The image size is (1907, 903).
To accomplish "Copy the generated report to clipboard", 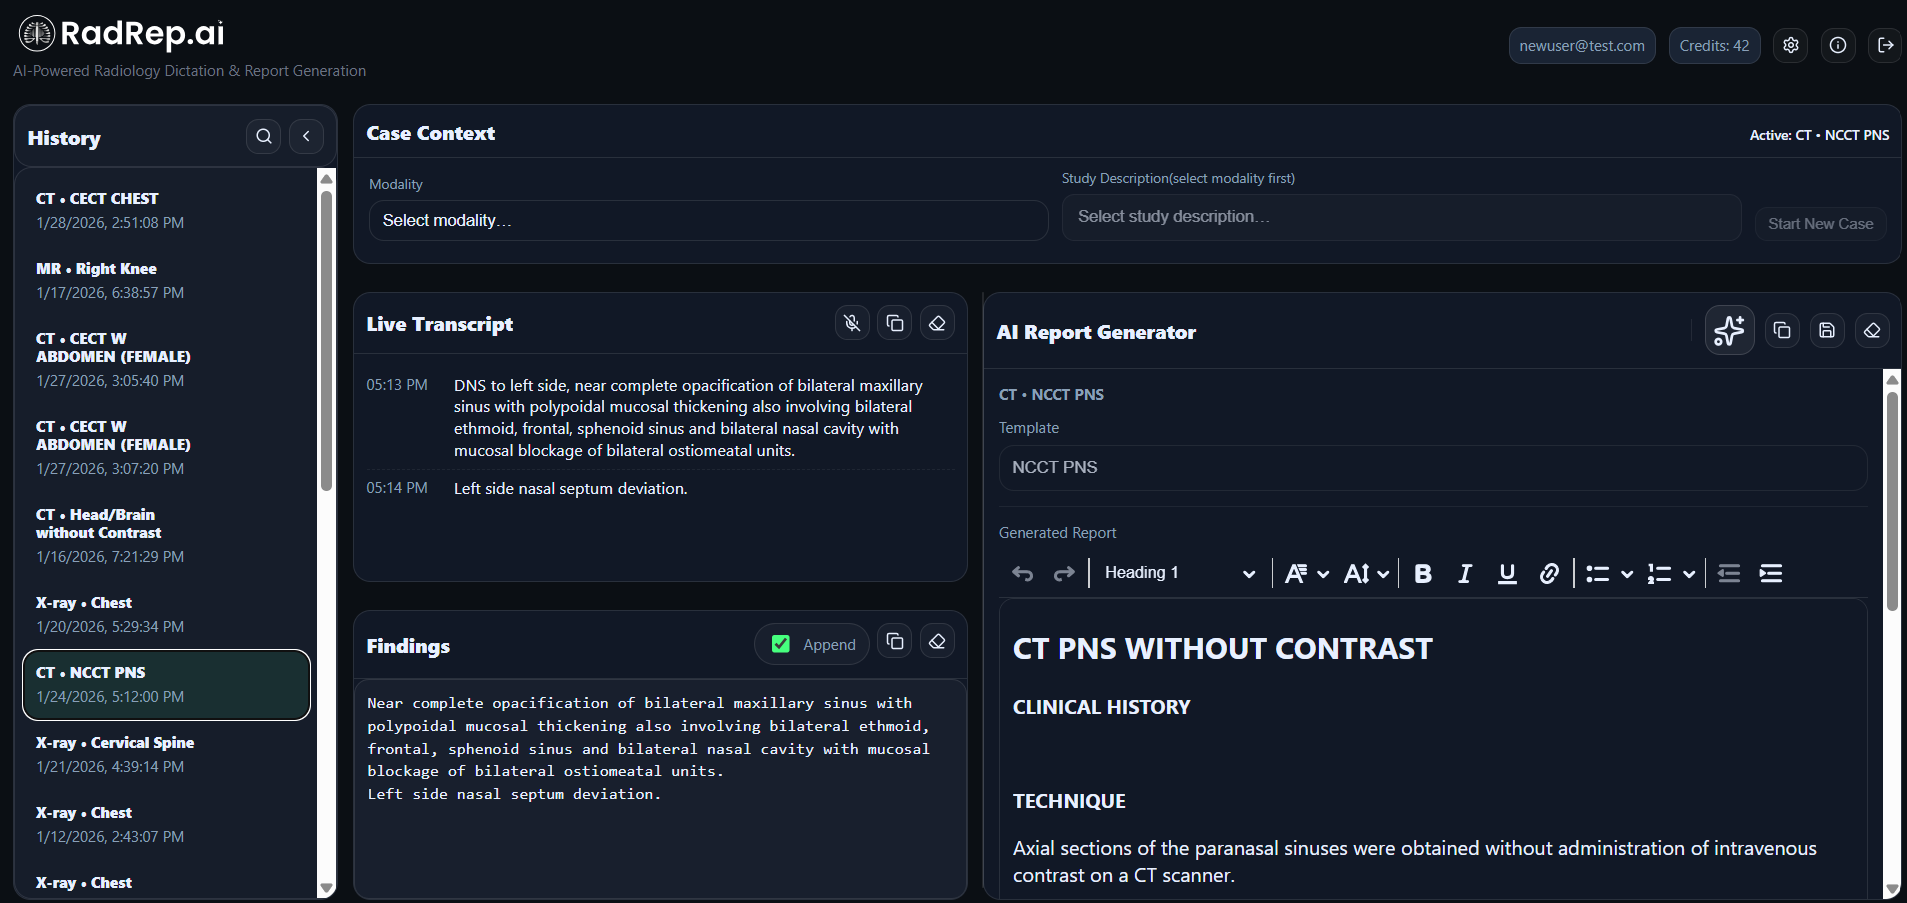I will pyautogui.click(x=1781, y=330).
